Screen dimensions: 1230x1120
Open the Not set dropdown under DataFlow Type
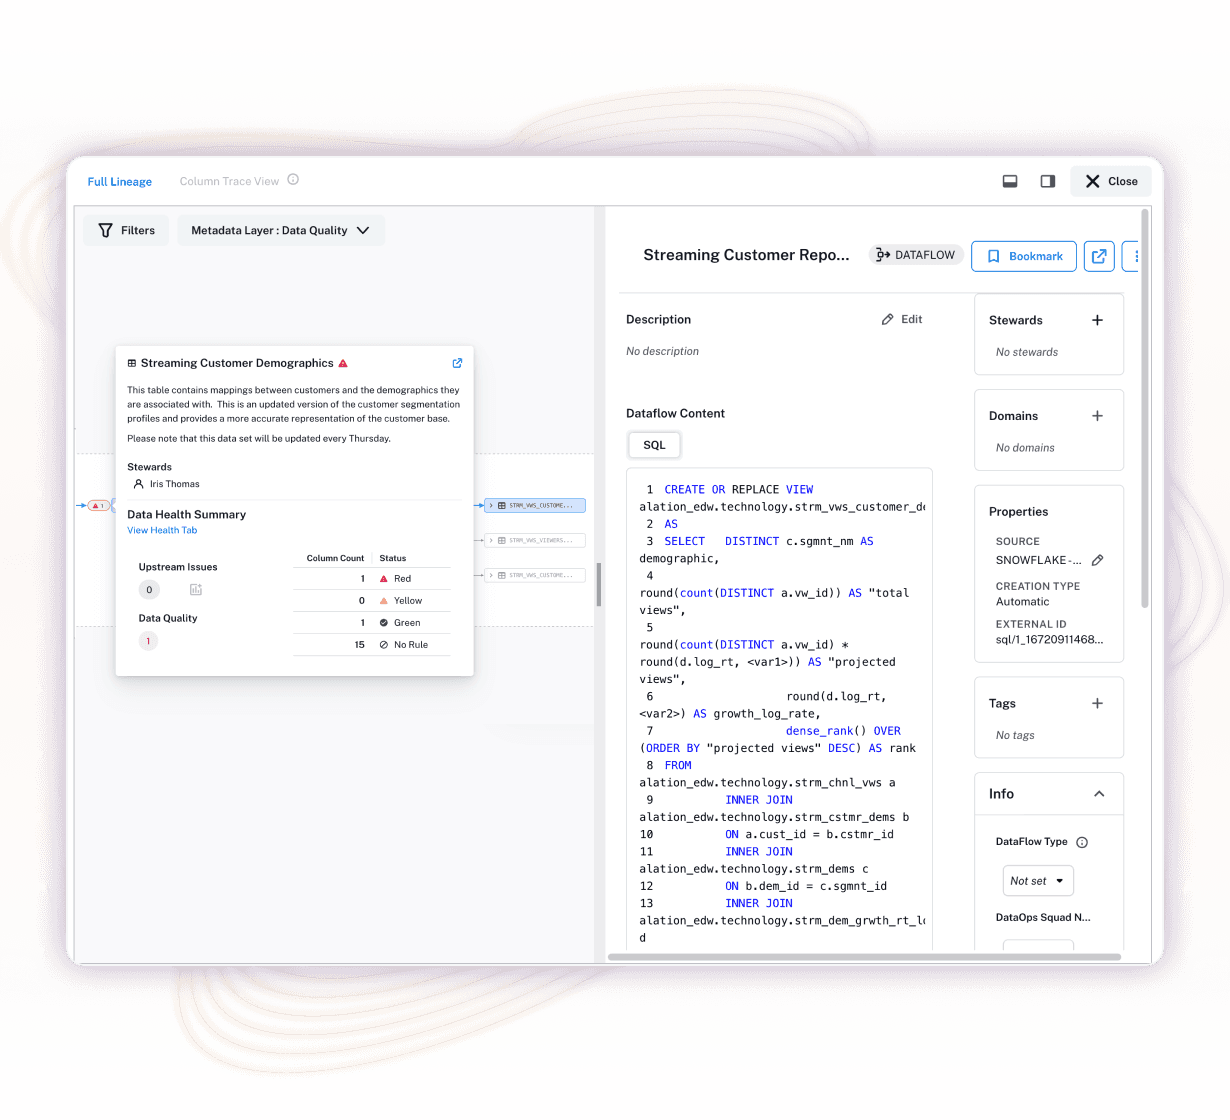click(x=1038, y=880)
